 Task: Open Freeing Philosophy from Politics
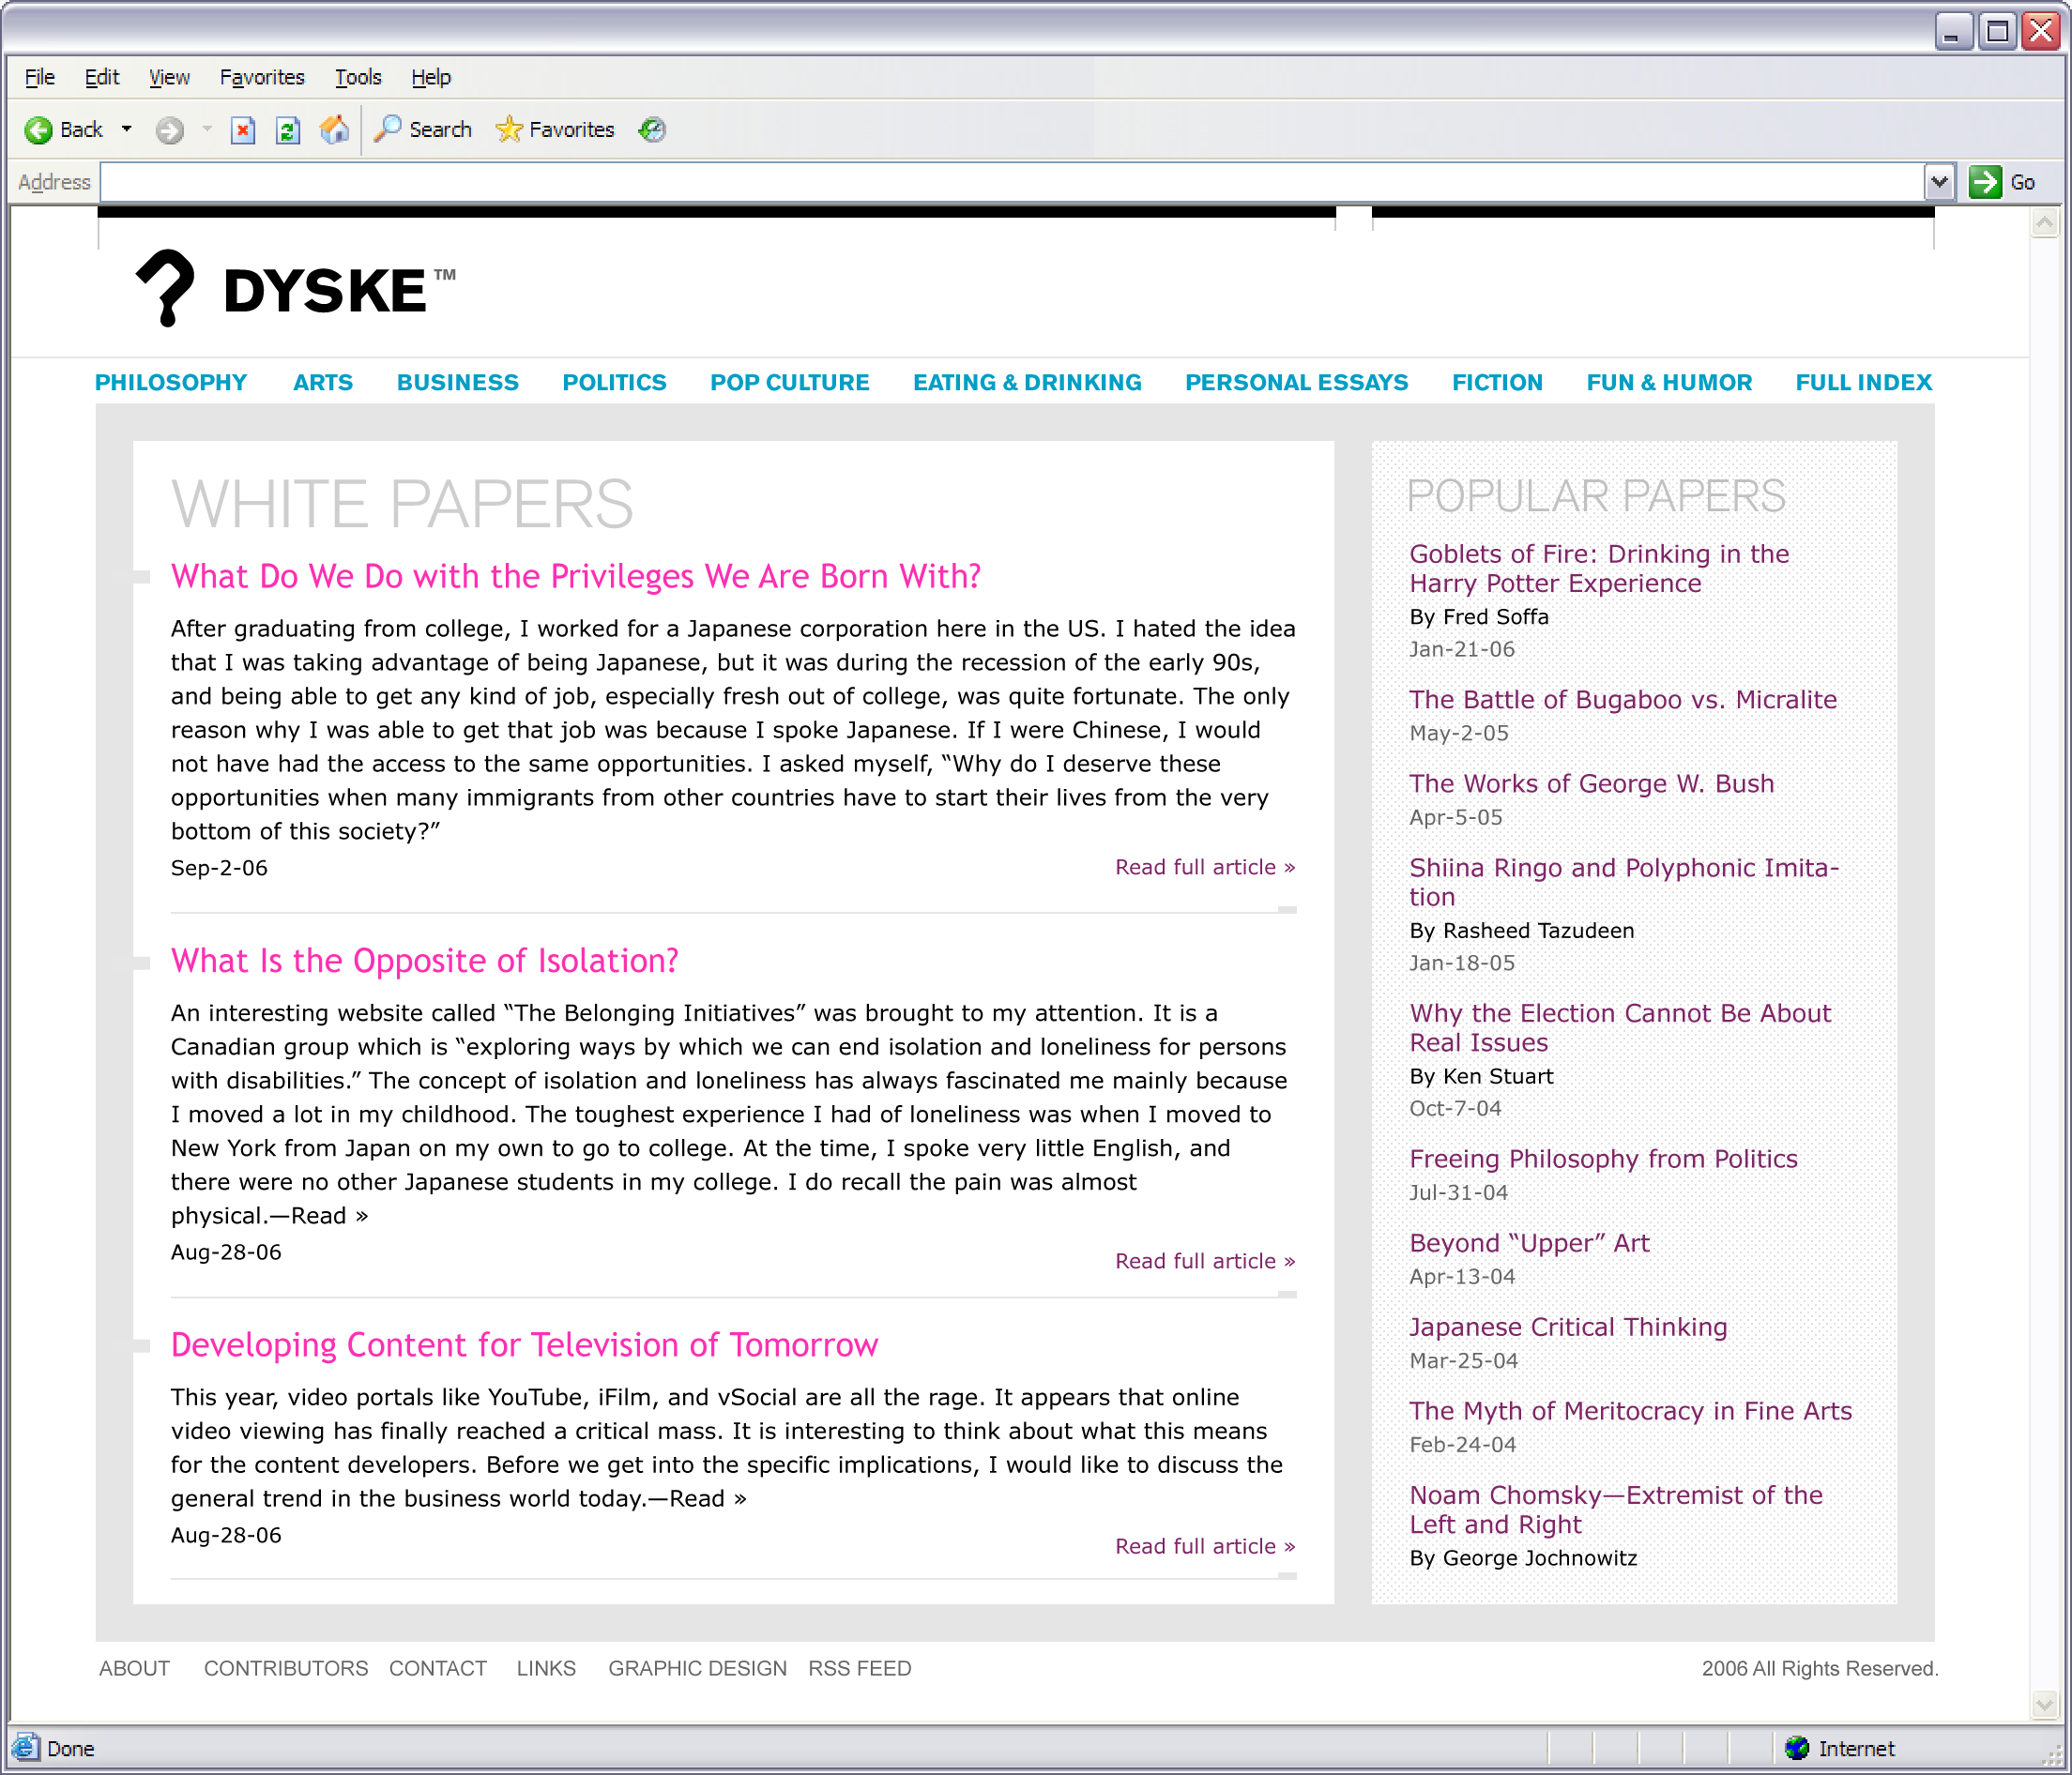pos(1603,1158)
